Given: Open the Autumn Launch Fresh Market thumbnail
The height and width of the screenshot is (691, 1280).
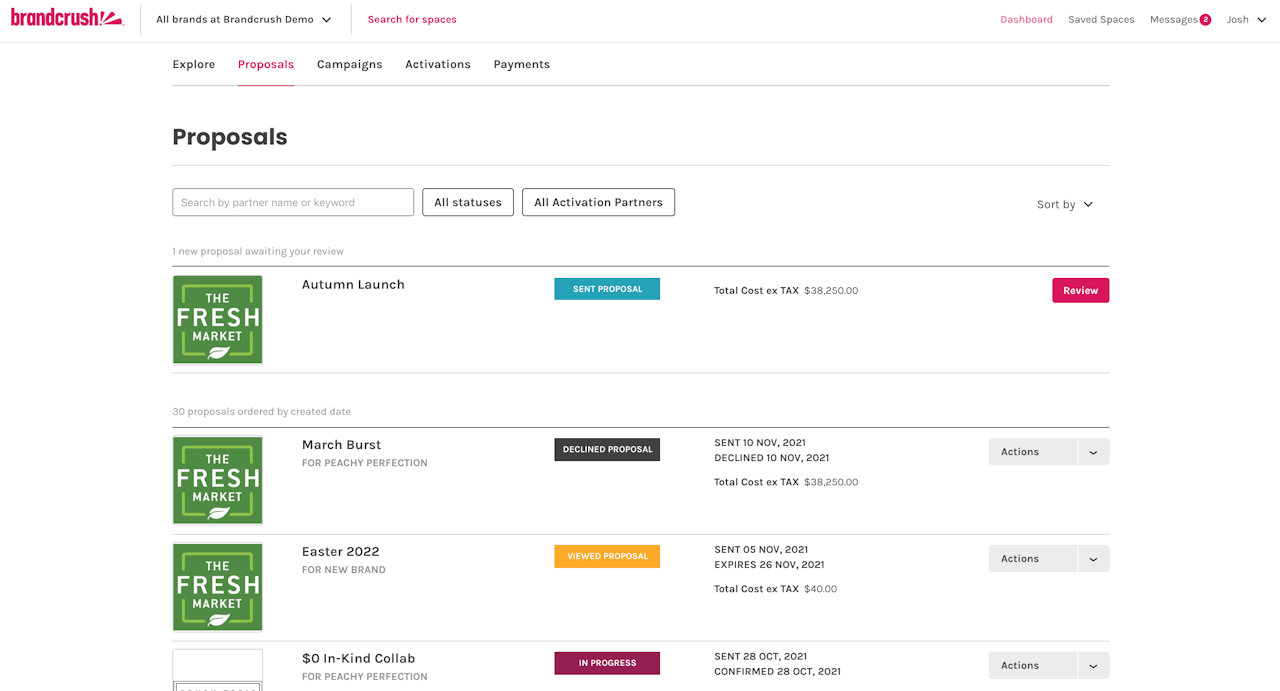Looking at the screenshot, I should click(x=217, y=320).
